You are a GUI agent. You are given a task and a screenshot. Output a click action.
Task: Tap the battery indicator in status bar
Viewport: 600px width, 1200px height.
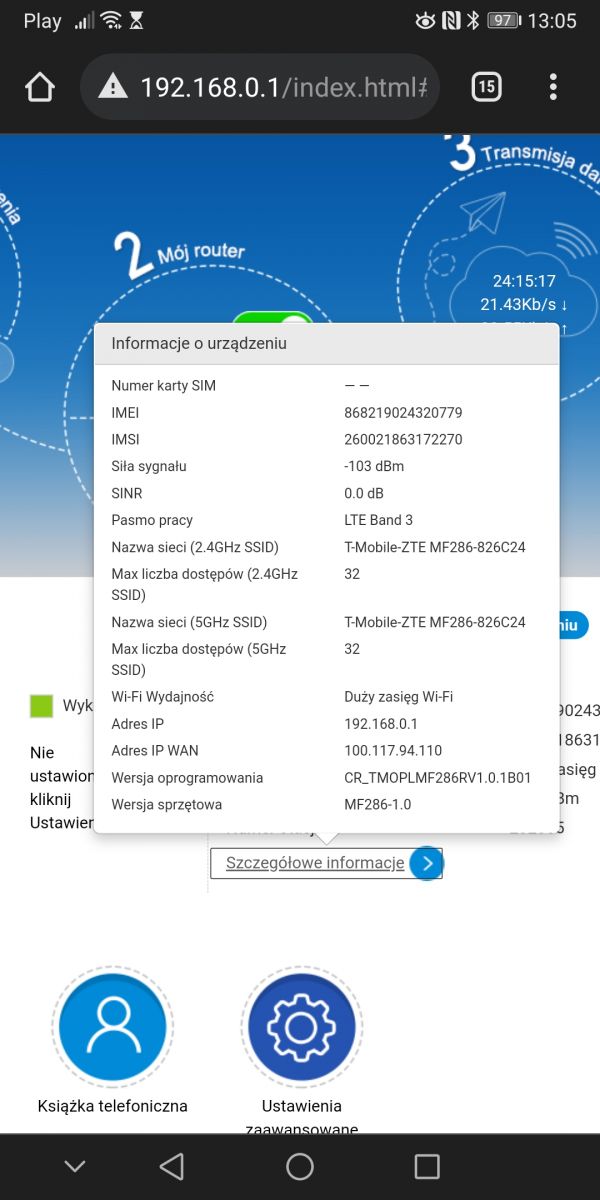(503, 20)
